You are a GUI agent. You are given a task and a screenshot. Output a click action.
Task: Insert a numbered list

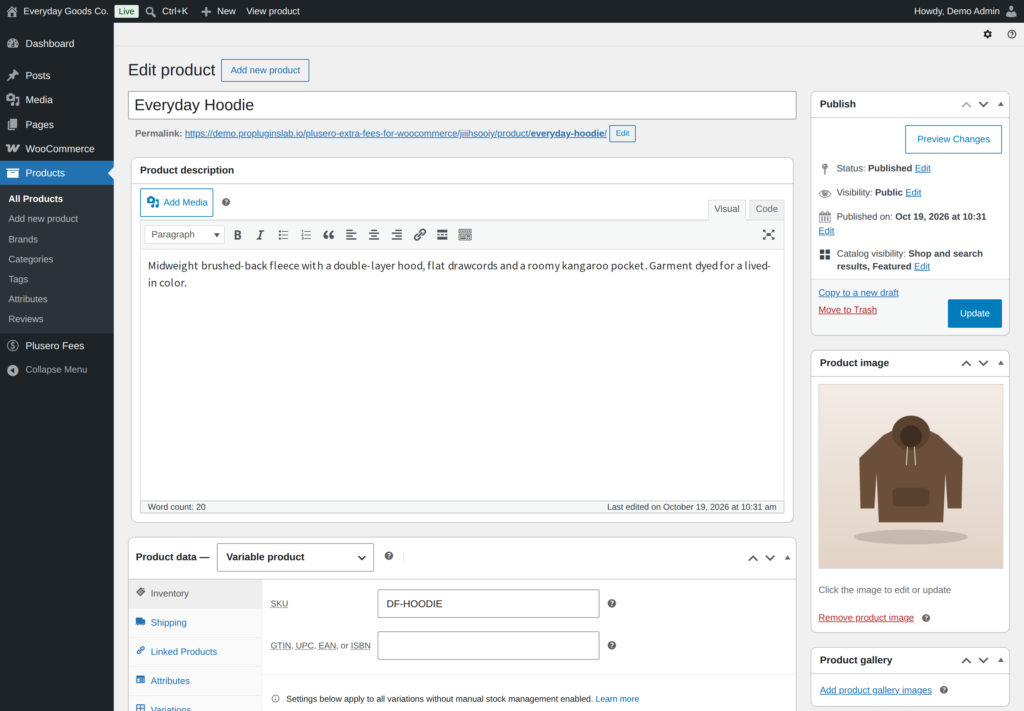point(306,235)
